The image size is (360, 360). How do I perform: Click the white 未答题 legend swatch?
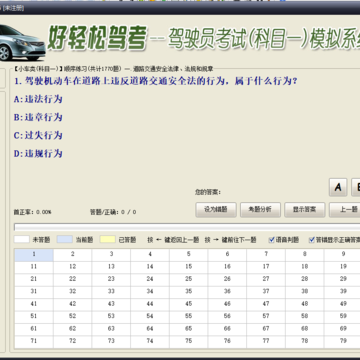click(x=21, y=239)
